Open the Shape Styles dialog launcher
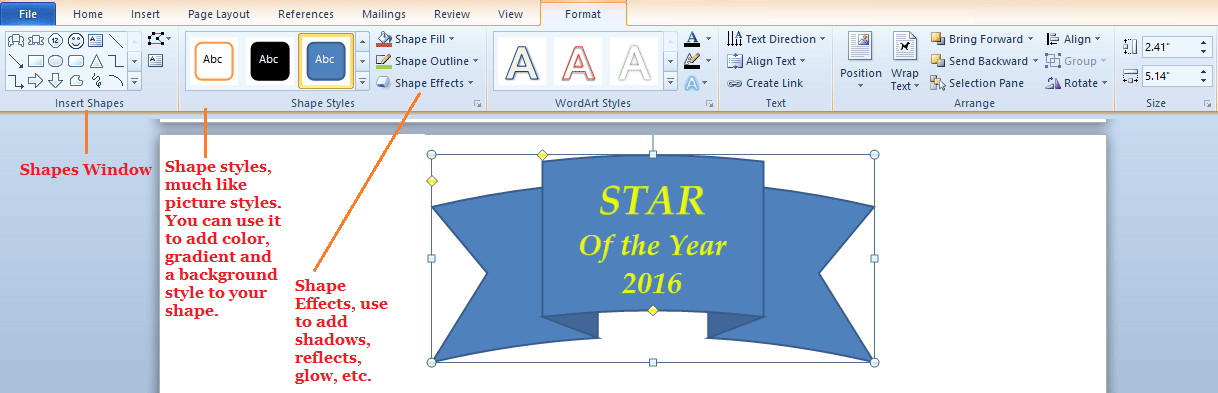Image resolution: width=1218 pixels, height=393 pixels. (x=478, y=104)
